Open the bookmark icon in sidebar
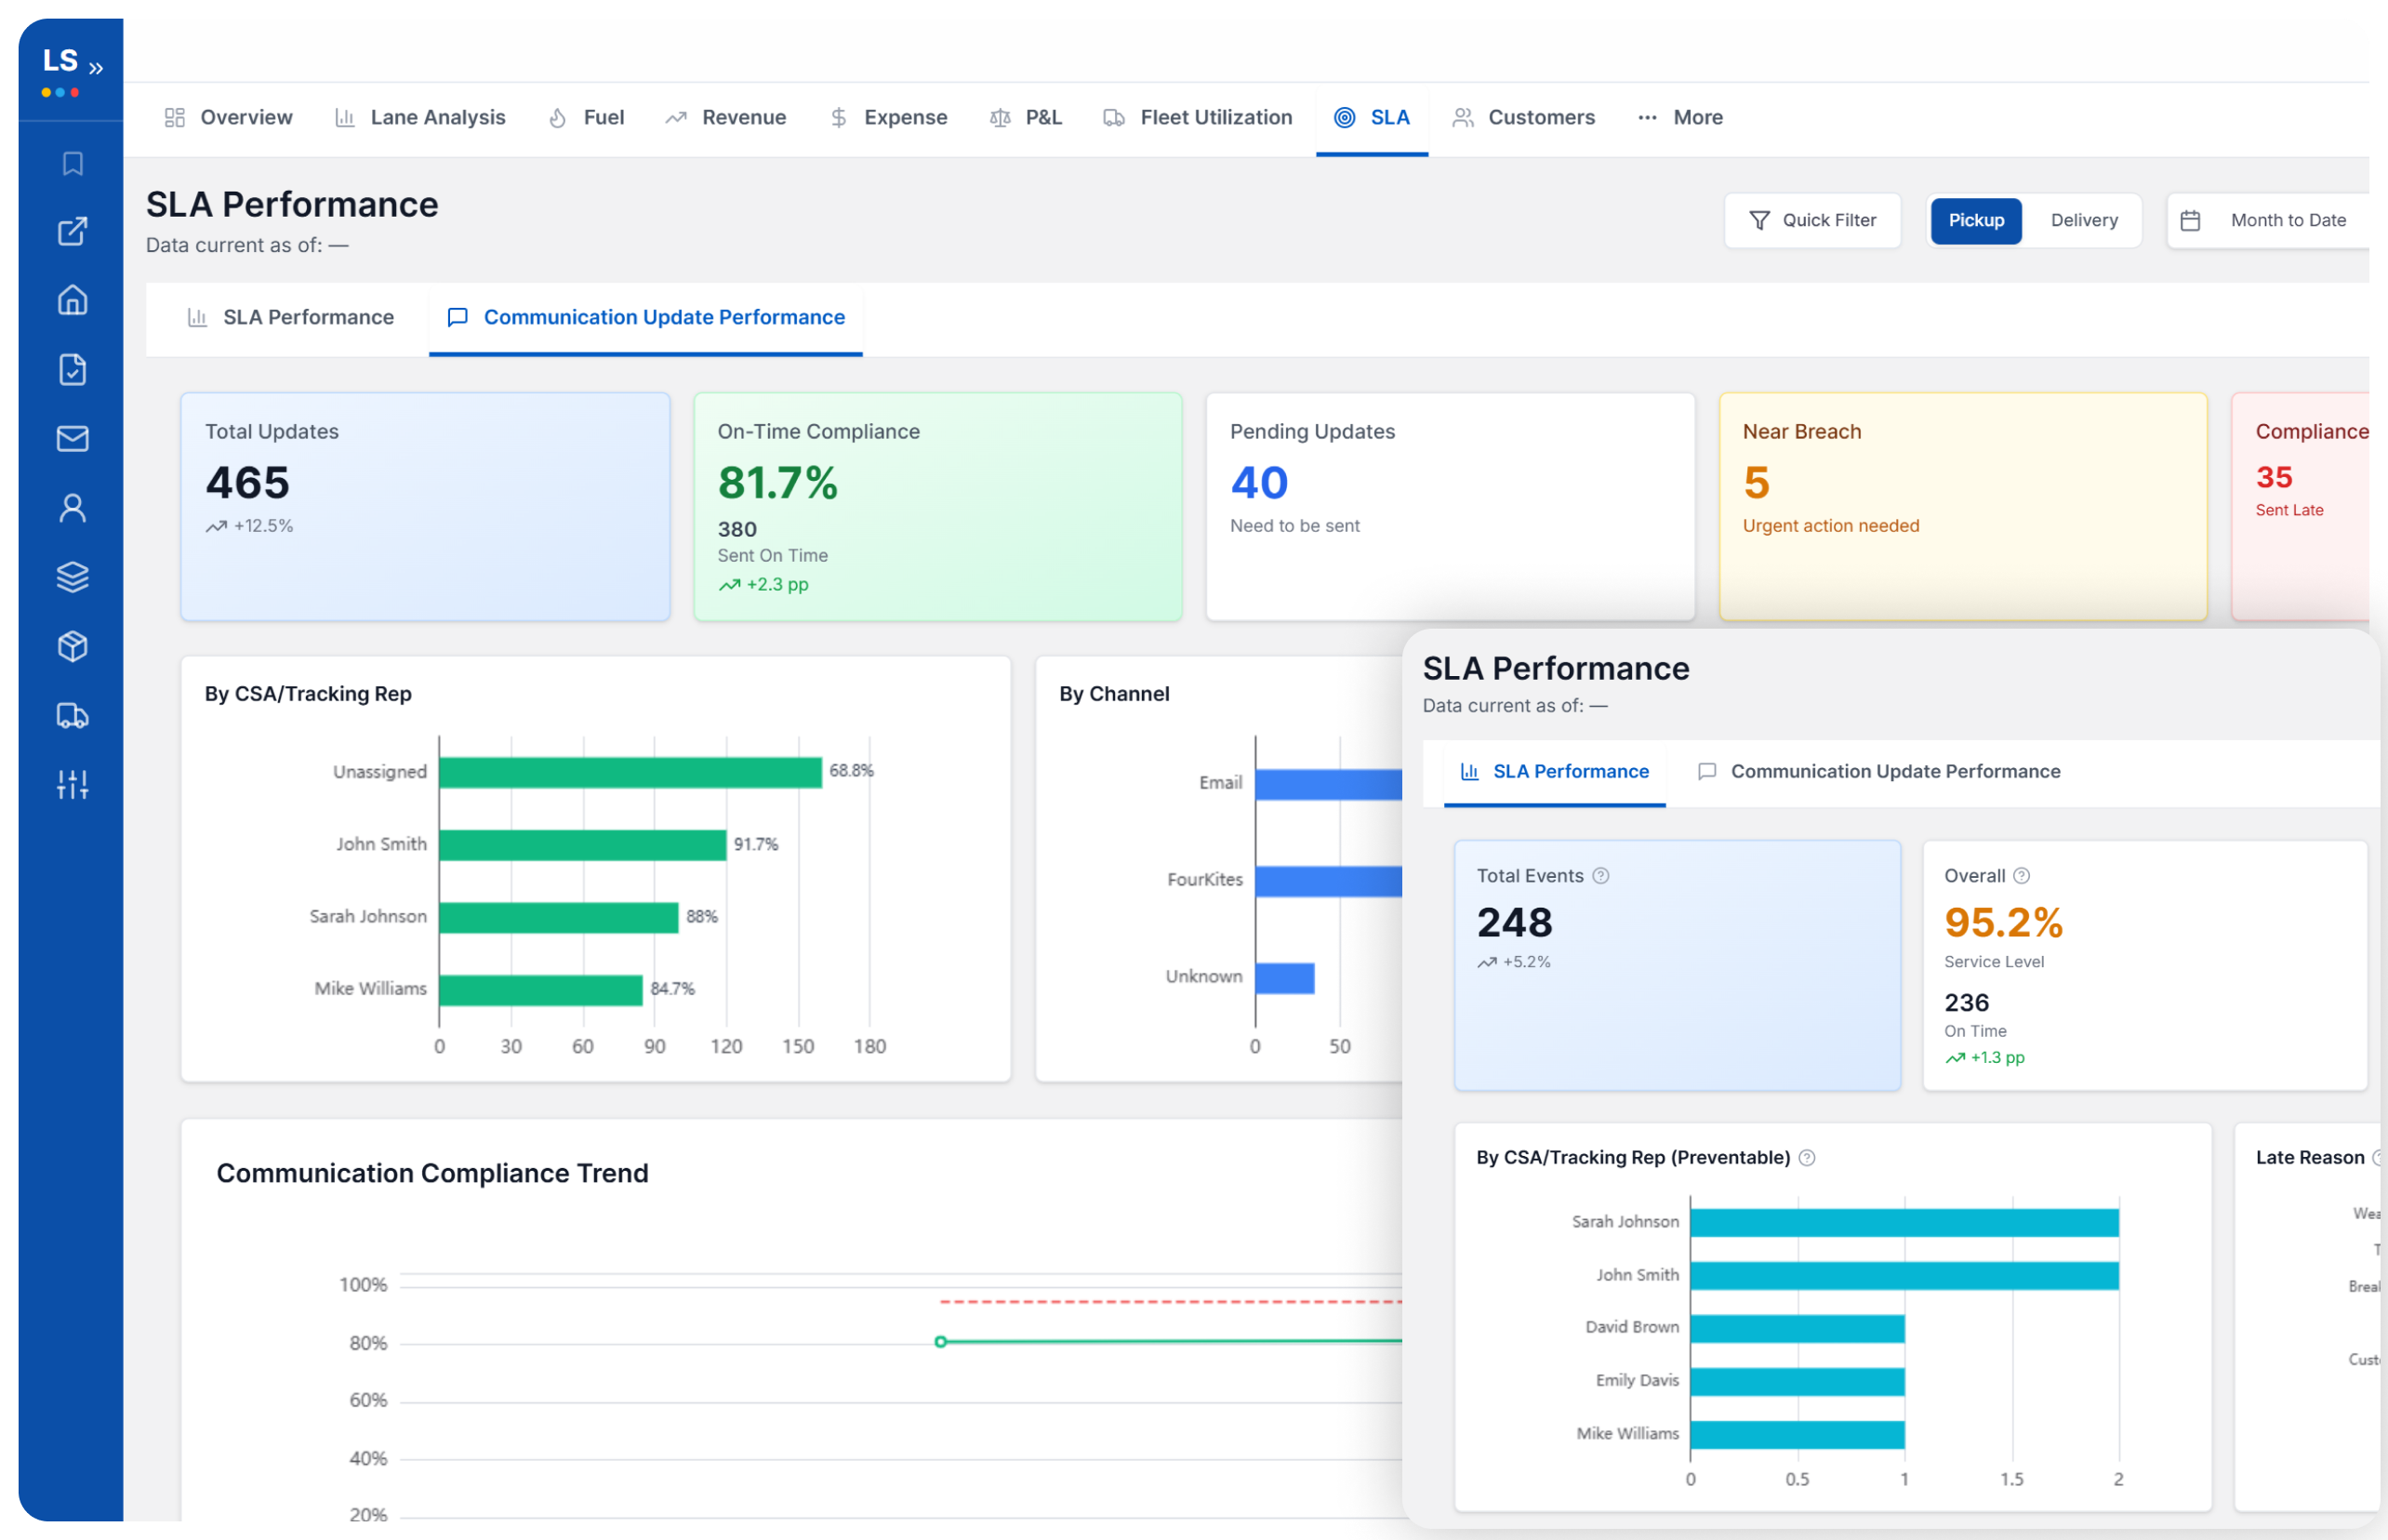Viewport: 2388px width, 1540px height. [x=72, y=163]
